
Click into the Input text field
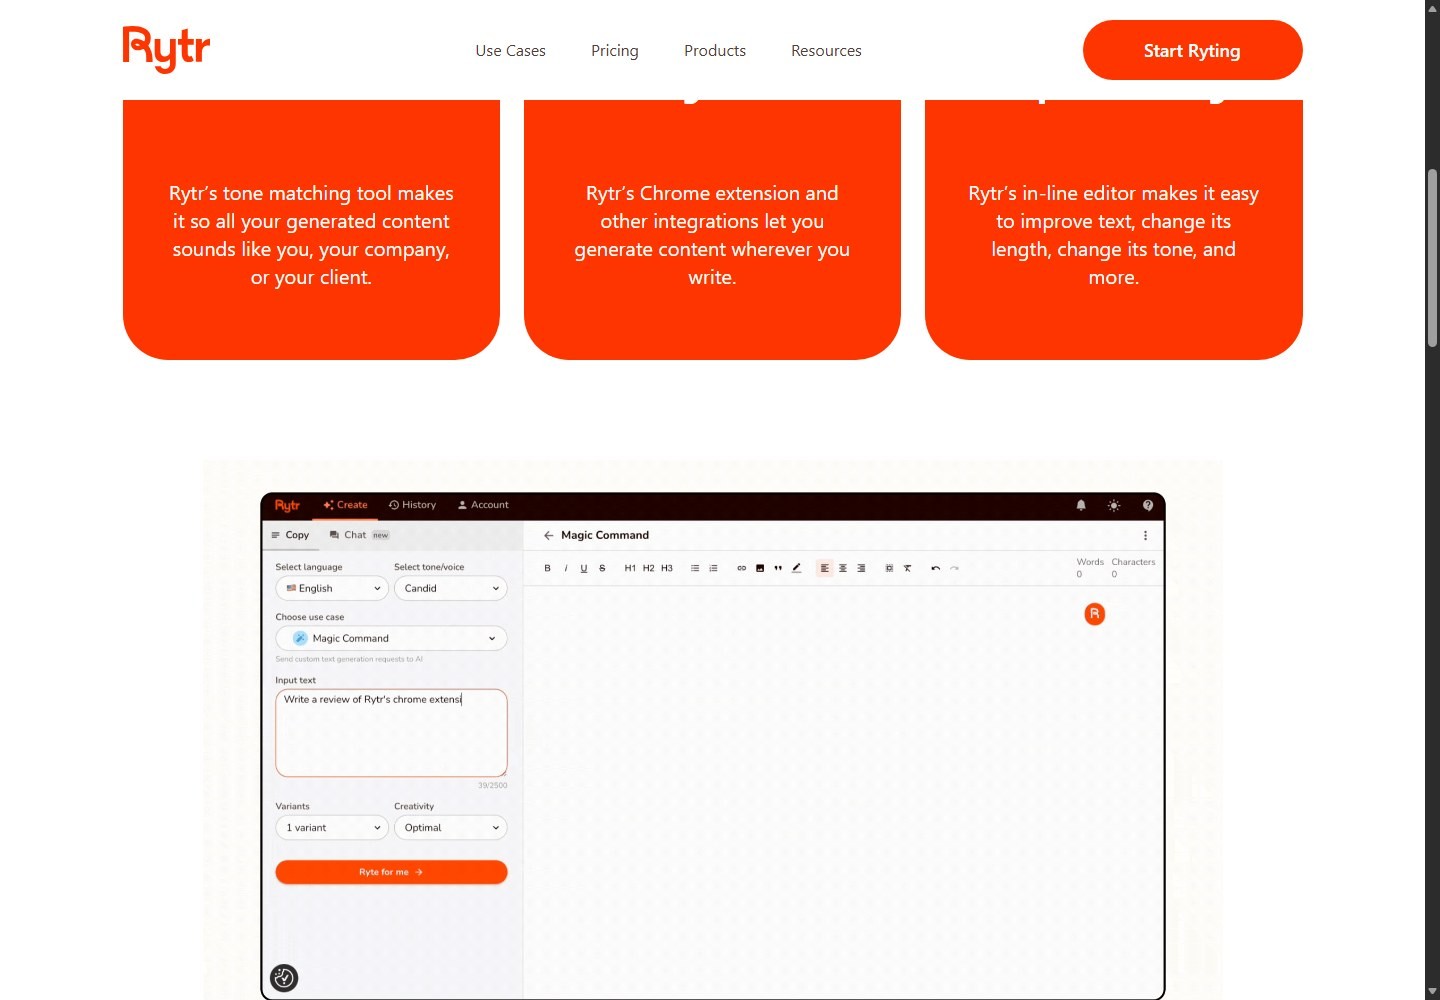point(391,733)
